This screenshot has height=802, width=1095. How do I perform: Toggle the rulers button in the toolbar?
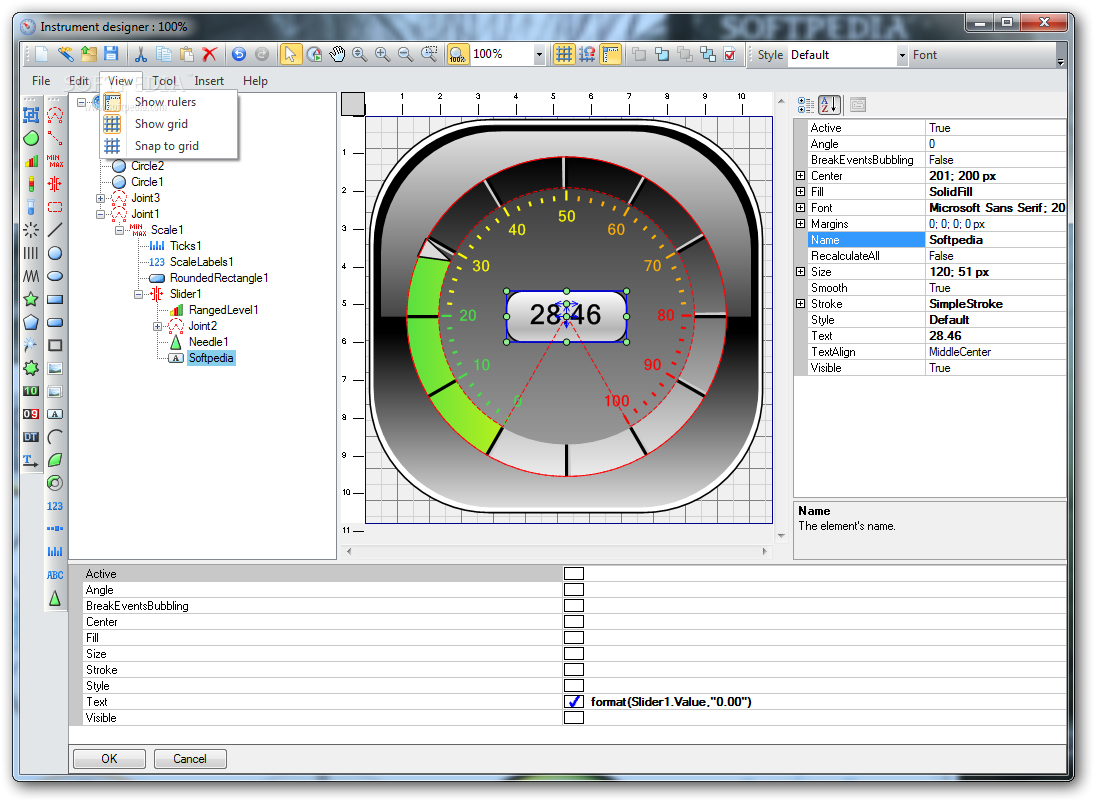click(611, 54)
